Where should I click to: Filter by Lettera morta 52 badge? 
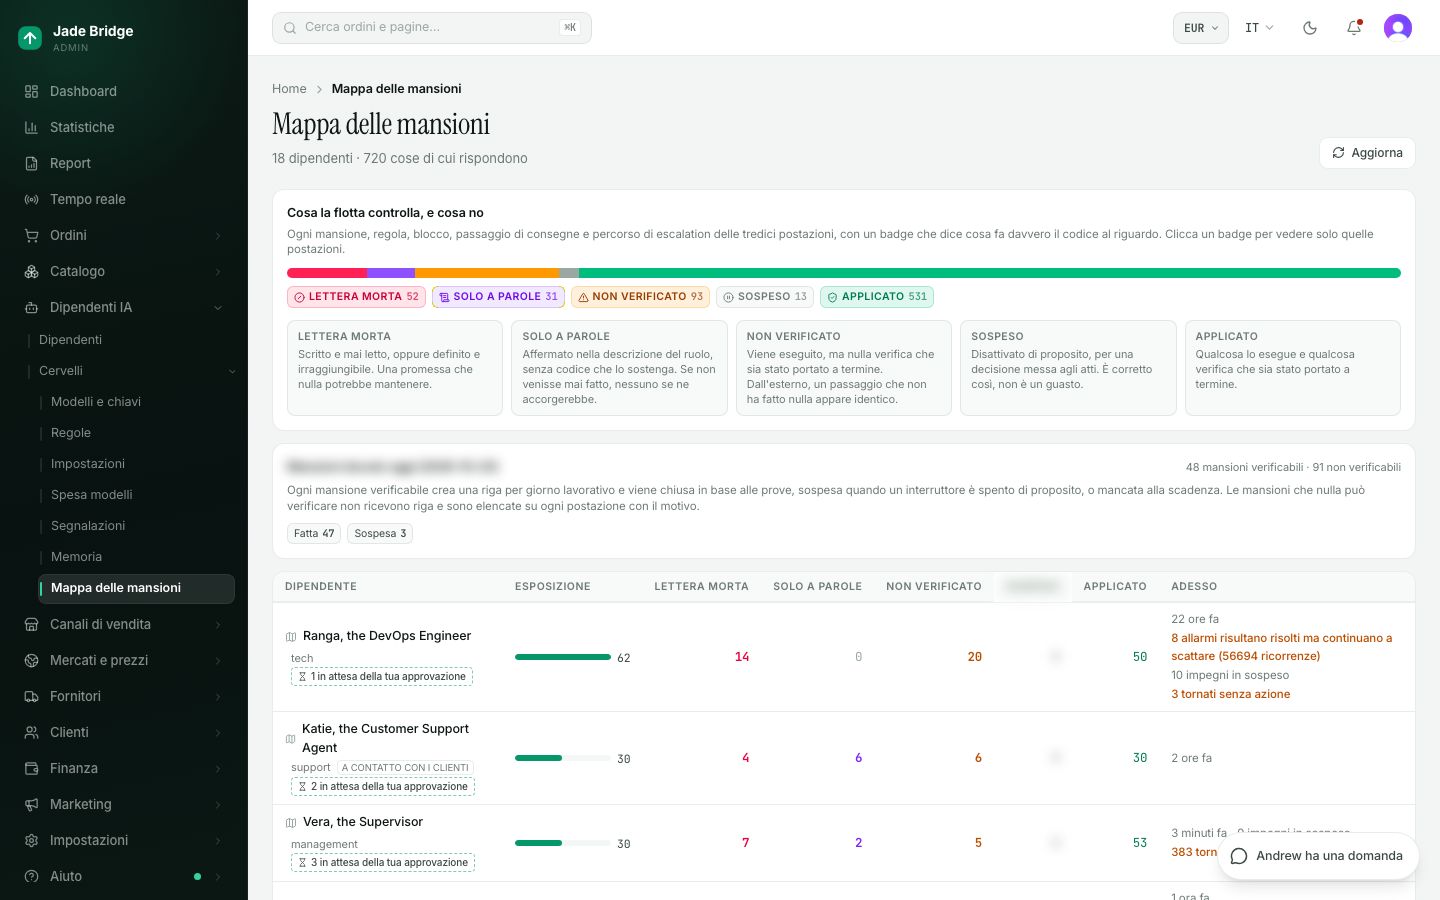click(x=356, y=297)
